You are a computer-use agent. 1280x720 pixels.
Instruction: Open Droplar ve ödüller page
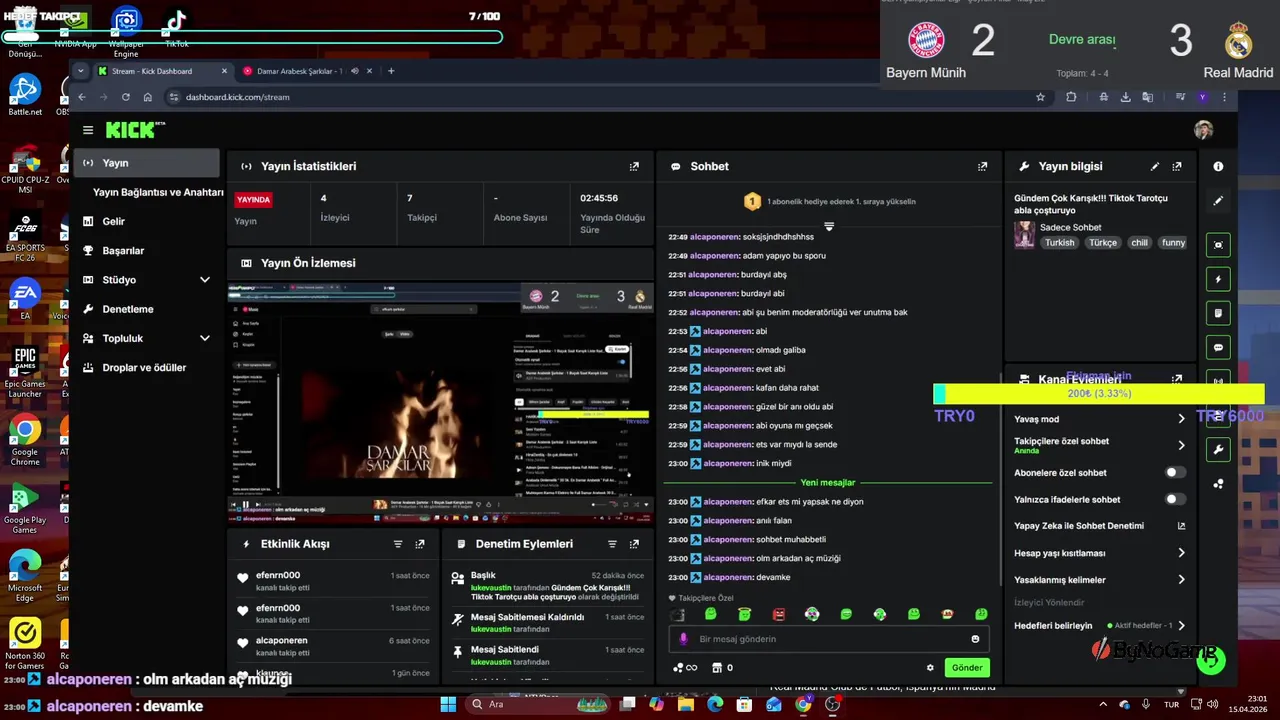tap(144, 368)
